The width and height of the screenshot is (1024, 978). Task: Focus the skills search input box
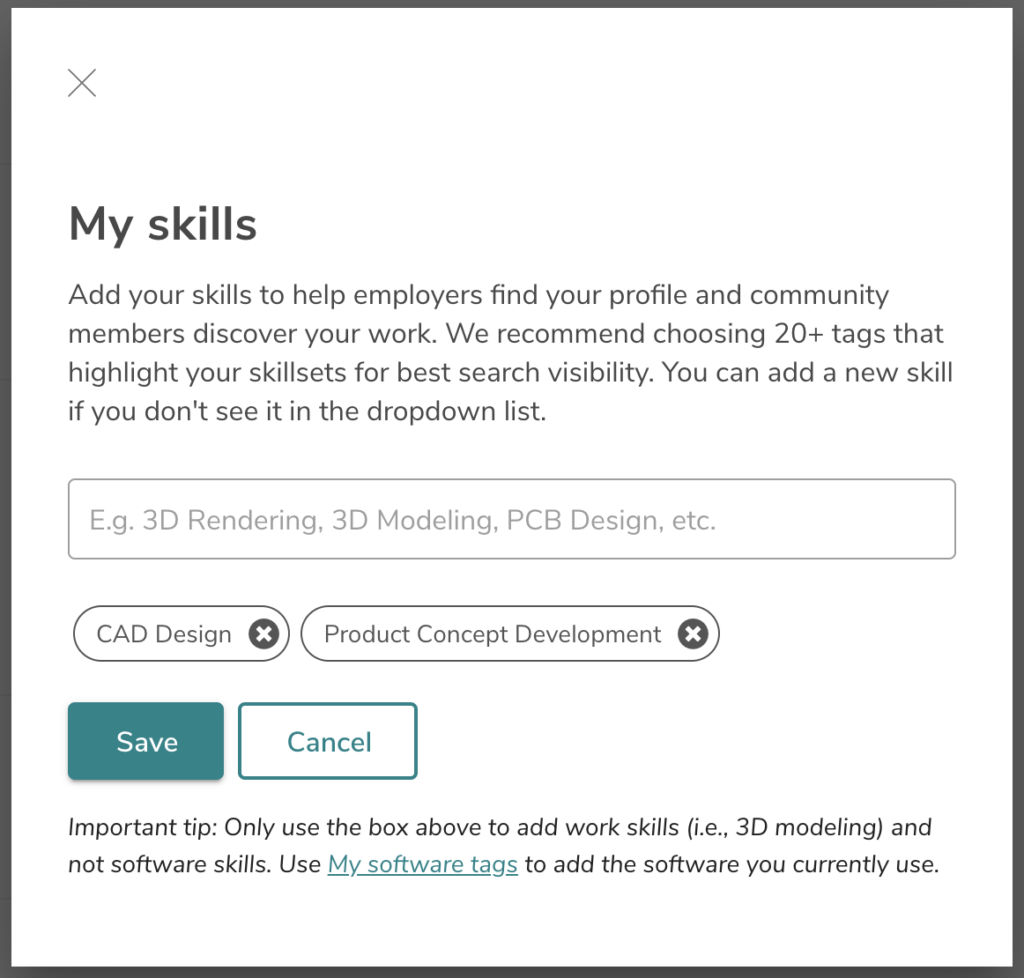[511, 519]
